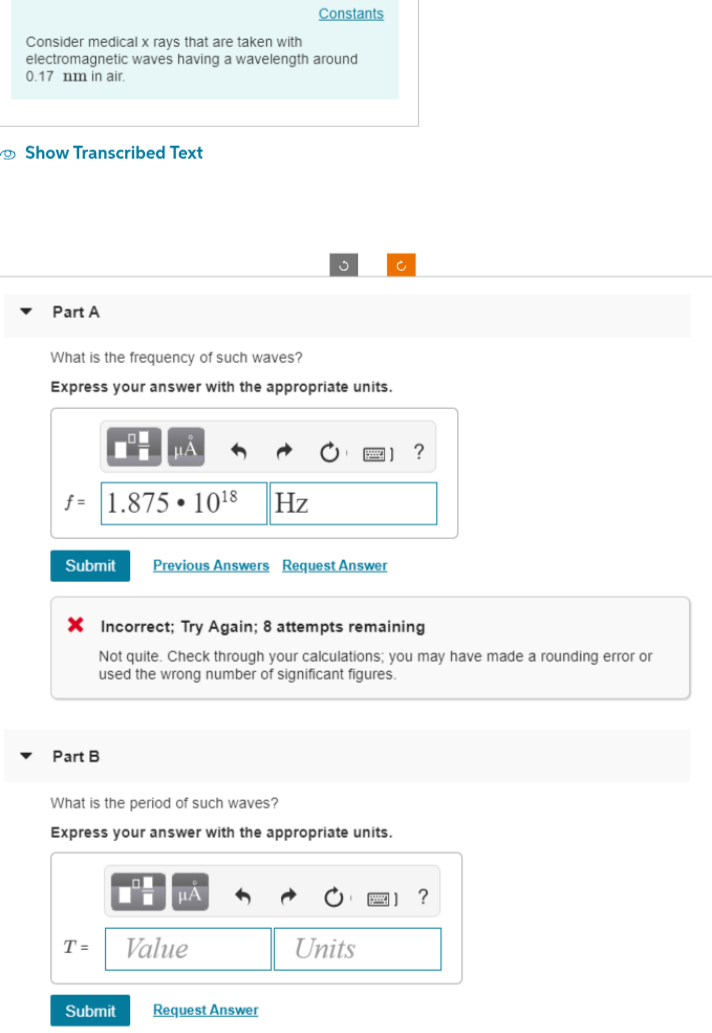Click templates icon in Part A toolbar
712x1033 pixels.
[x=136, y=448]
